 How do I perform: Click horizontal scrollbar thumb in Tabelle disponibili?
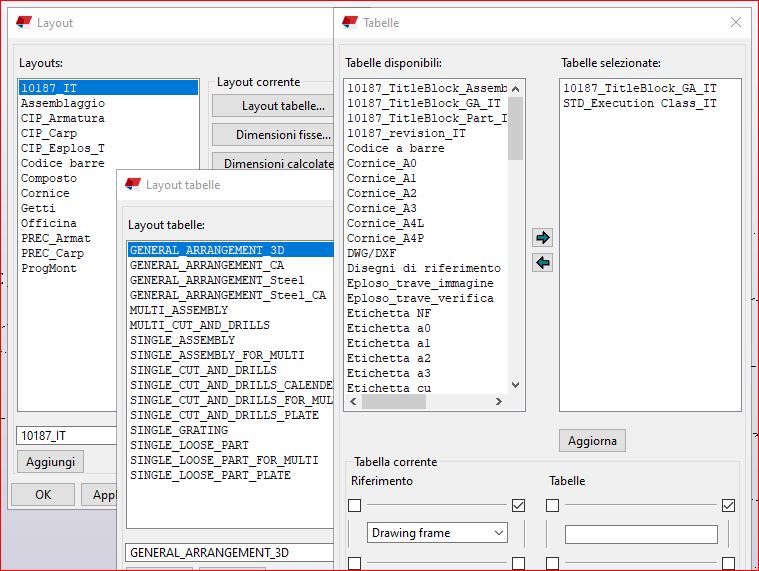point(394,402)
